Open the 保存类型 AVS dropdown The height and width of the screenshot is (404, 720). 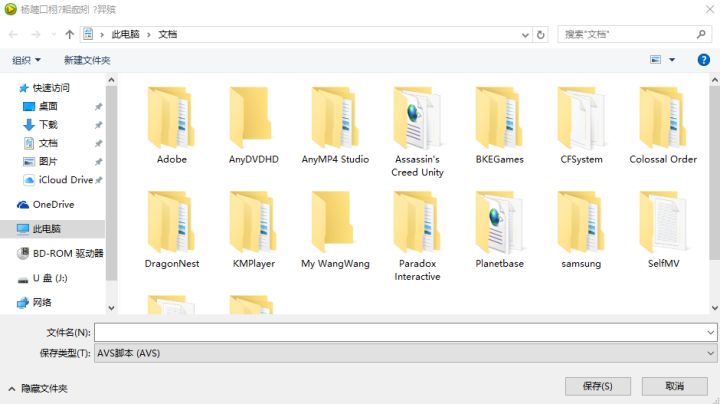pyautogui.click(x=405, y=353)
